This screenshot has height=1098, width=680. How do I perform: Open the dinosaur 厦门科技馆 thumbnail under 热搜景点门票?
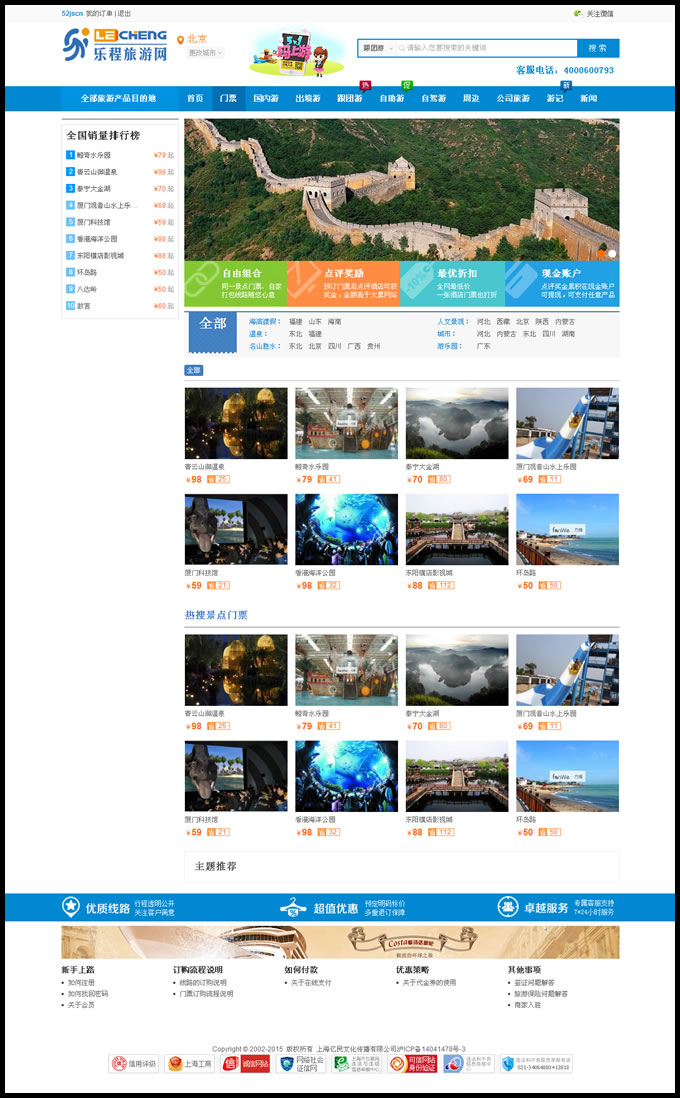coord(236,776)
